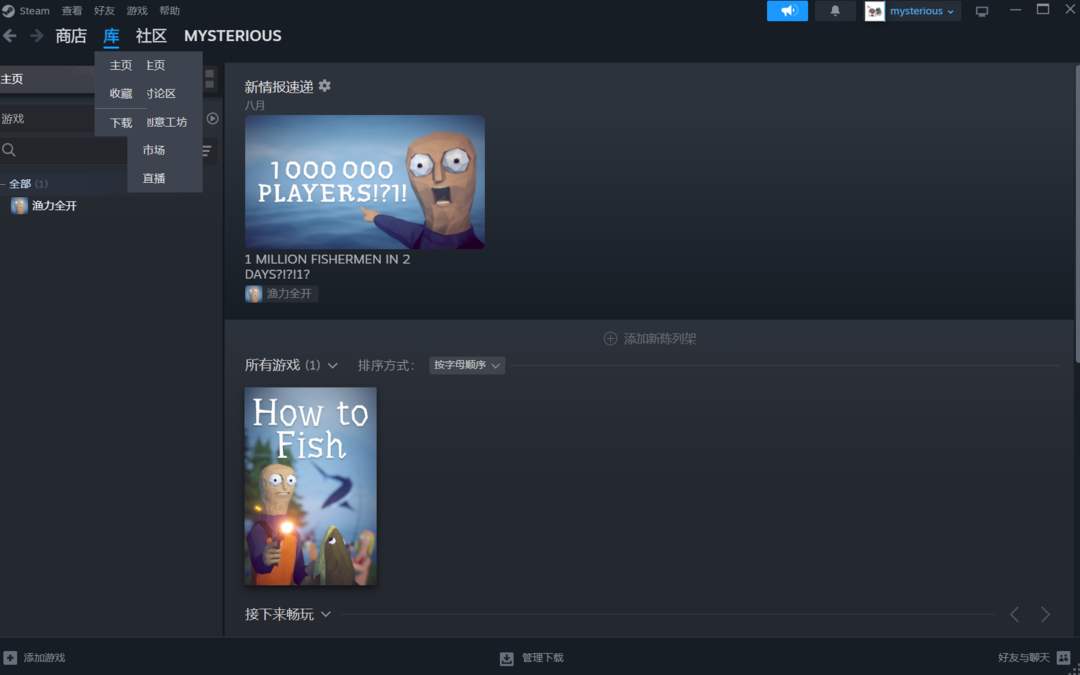This screenshot has height=675, width=1080.
Task: Go back with the left arrow
Action: tap(10, 35)
